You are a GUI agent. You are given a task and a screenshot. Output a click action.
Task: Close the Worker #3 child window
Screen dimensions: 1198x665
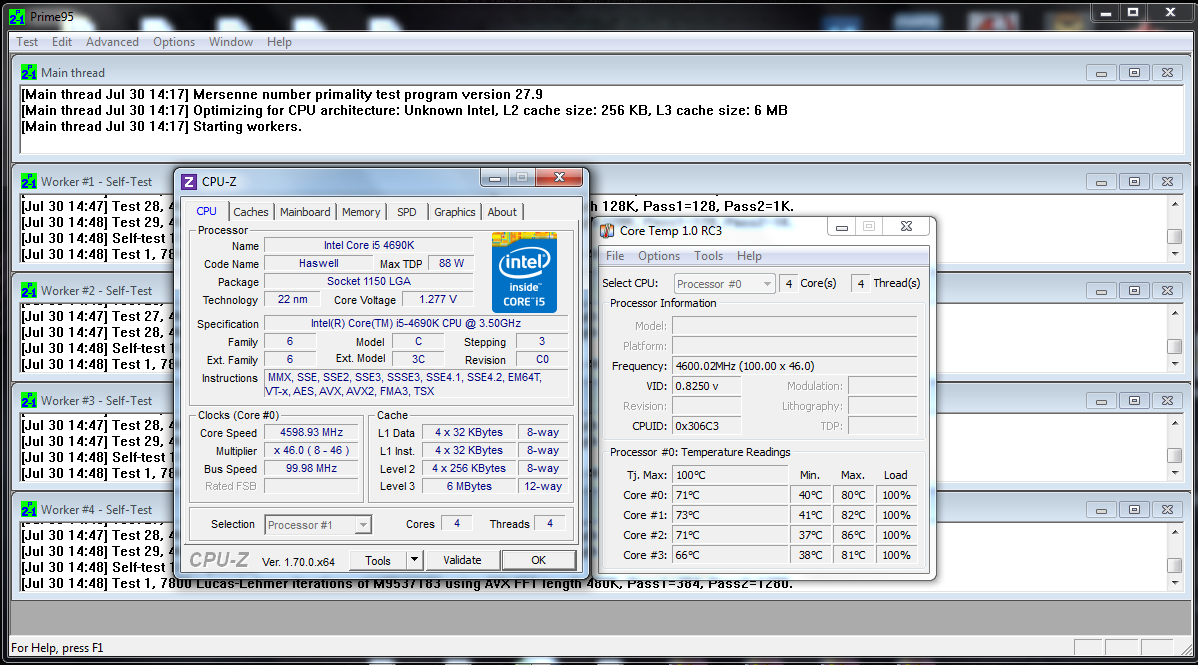[1167, 401]
